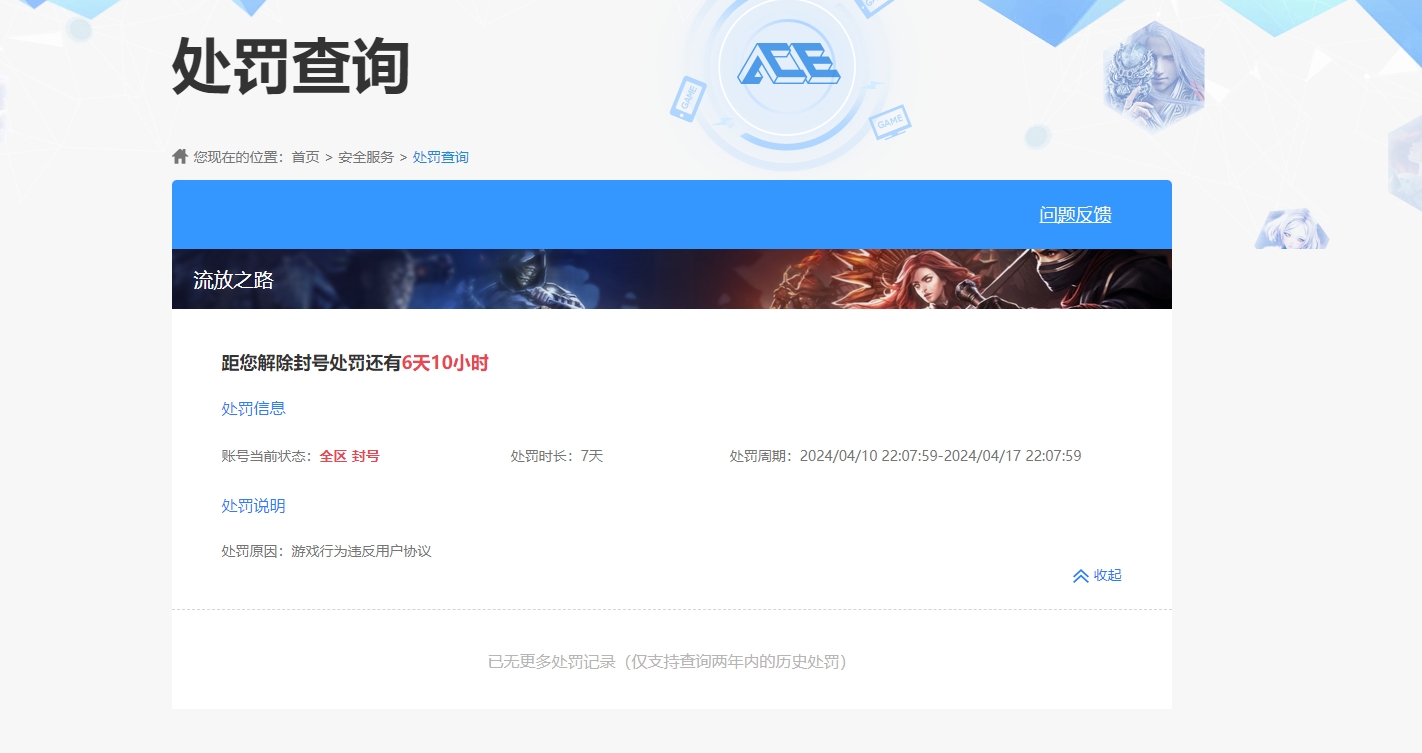Click the 处罚时长：7天 text
The height and width of the screenshot is (753, 1422).
[x=557, y=456]
